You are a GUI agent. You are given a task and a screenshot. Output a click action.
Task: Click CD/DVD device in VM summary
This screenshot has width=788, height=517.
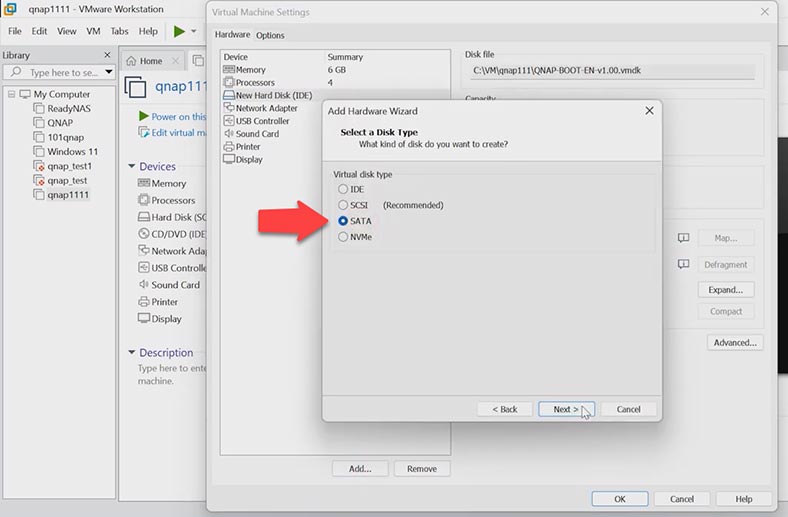point(172,234)
